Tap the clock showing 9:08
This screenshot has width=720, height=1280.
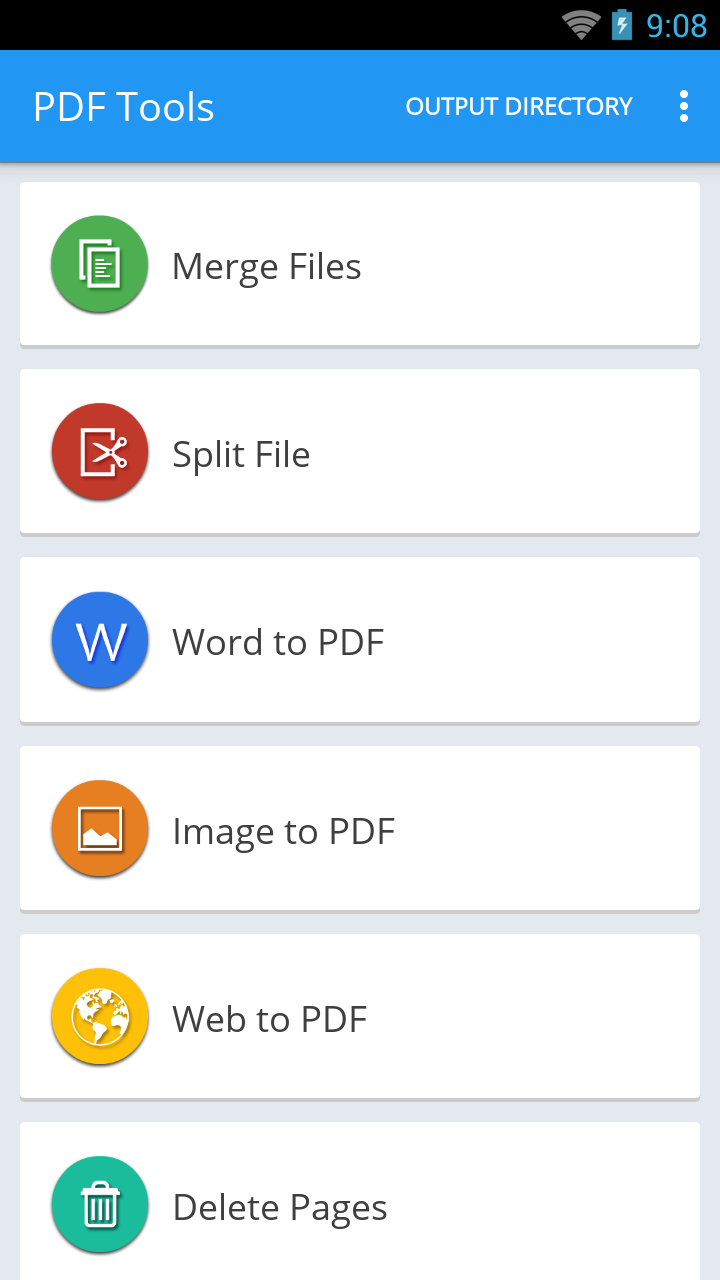click(x=677, y=25)
